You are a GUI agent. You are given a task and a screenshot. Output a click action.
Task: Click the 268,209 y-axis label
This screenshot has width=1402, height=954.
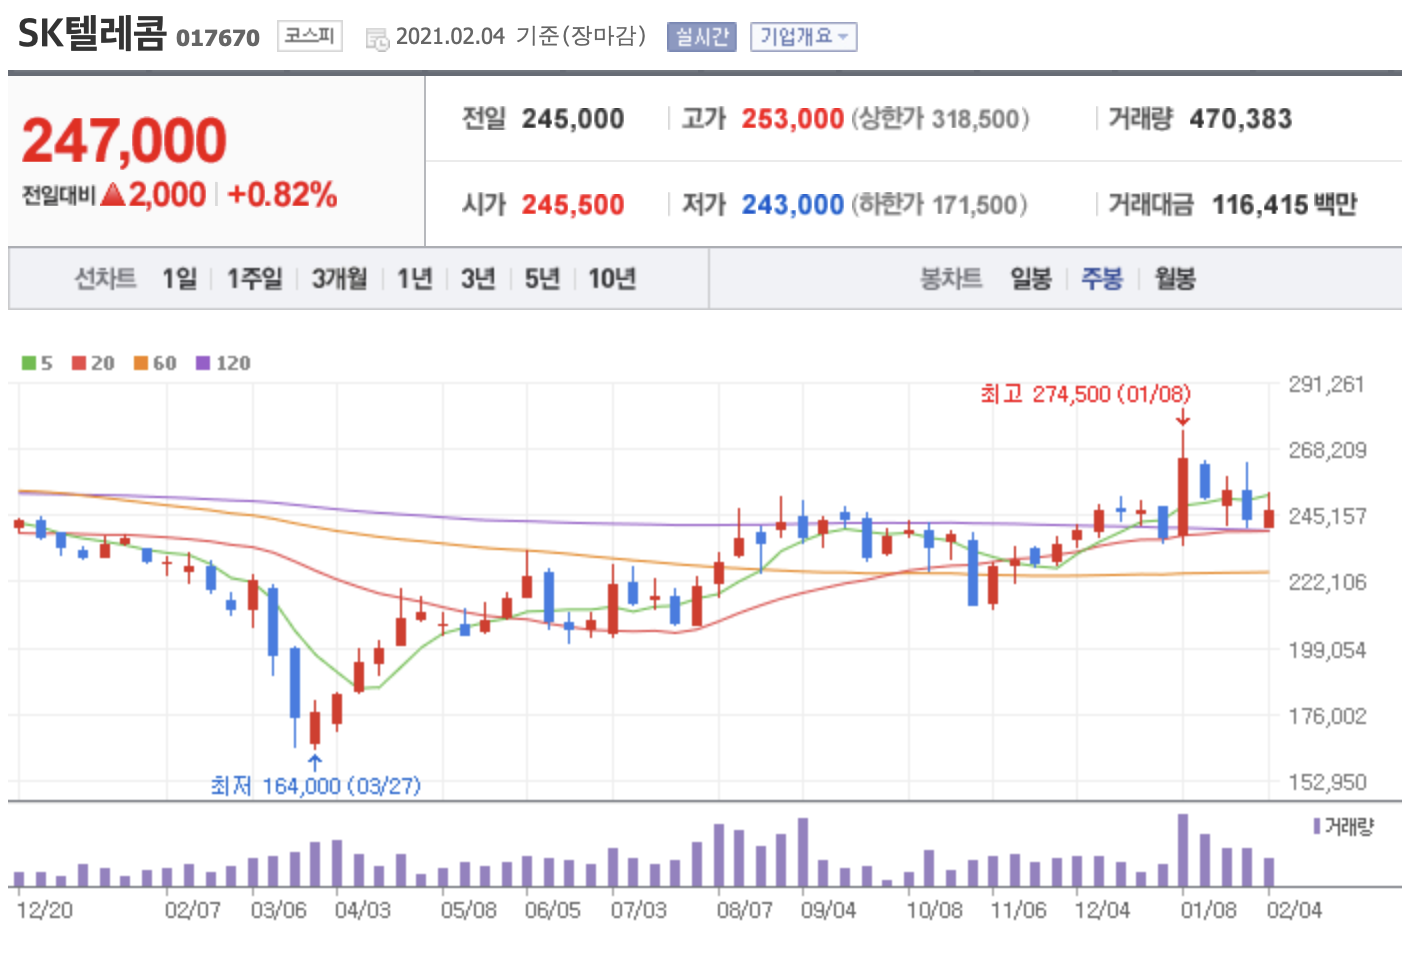(1326, 450)
